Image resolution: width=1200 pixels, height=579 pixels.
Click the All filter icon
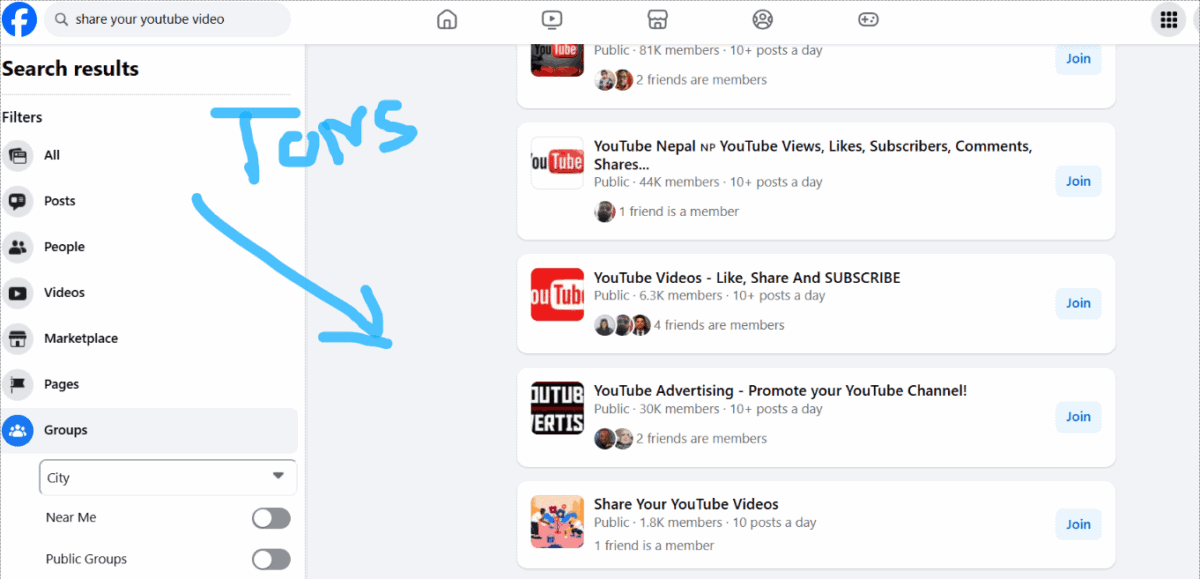point(18,155)
